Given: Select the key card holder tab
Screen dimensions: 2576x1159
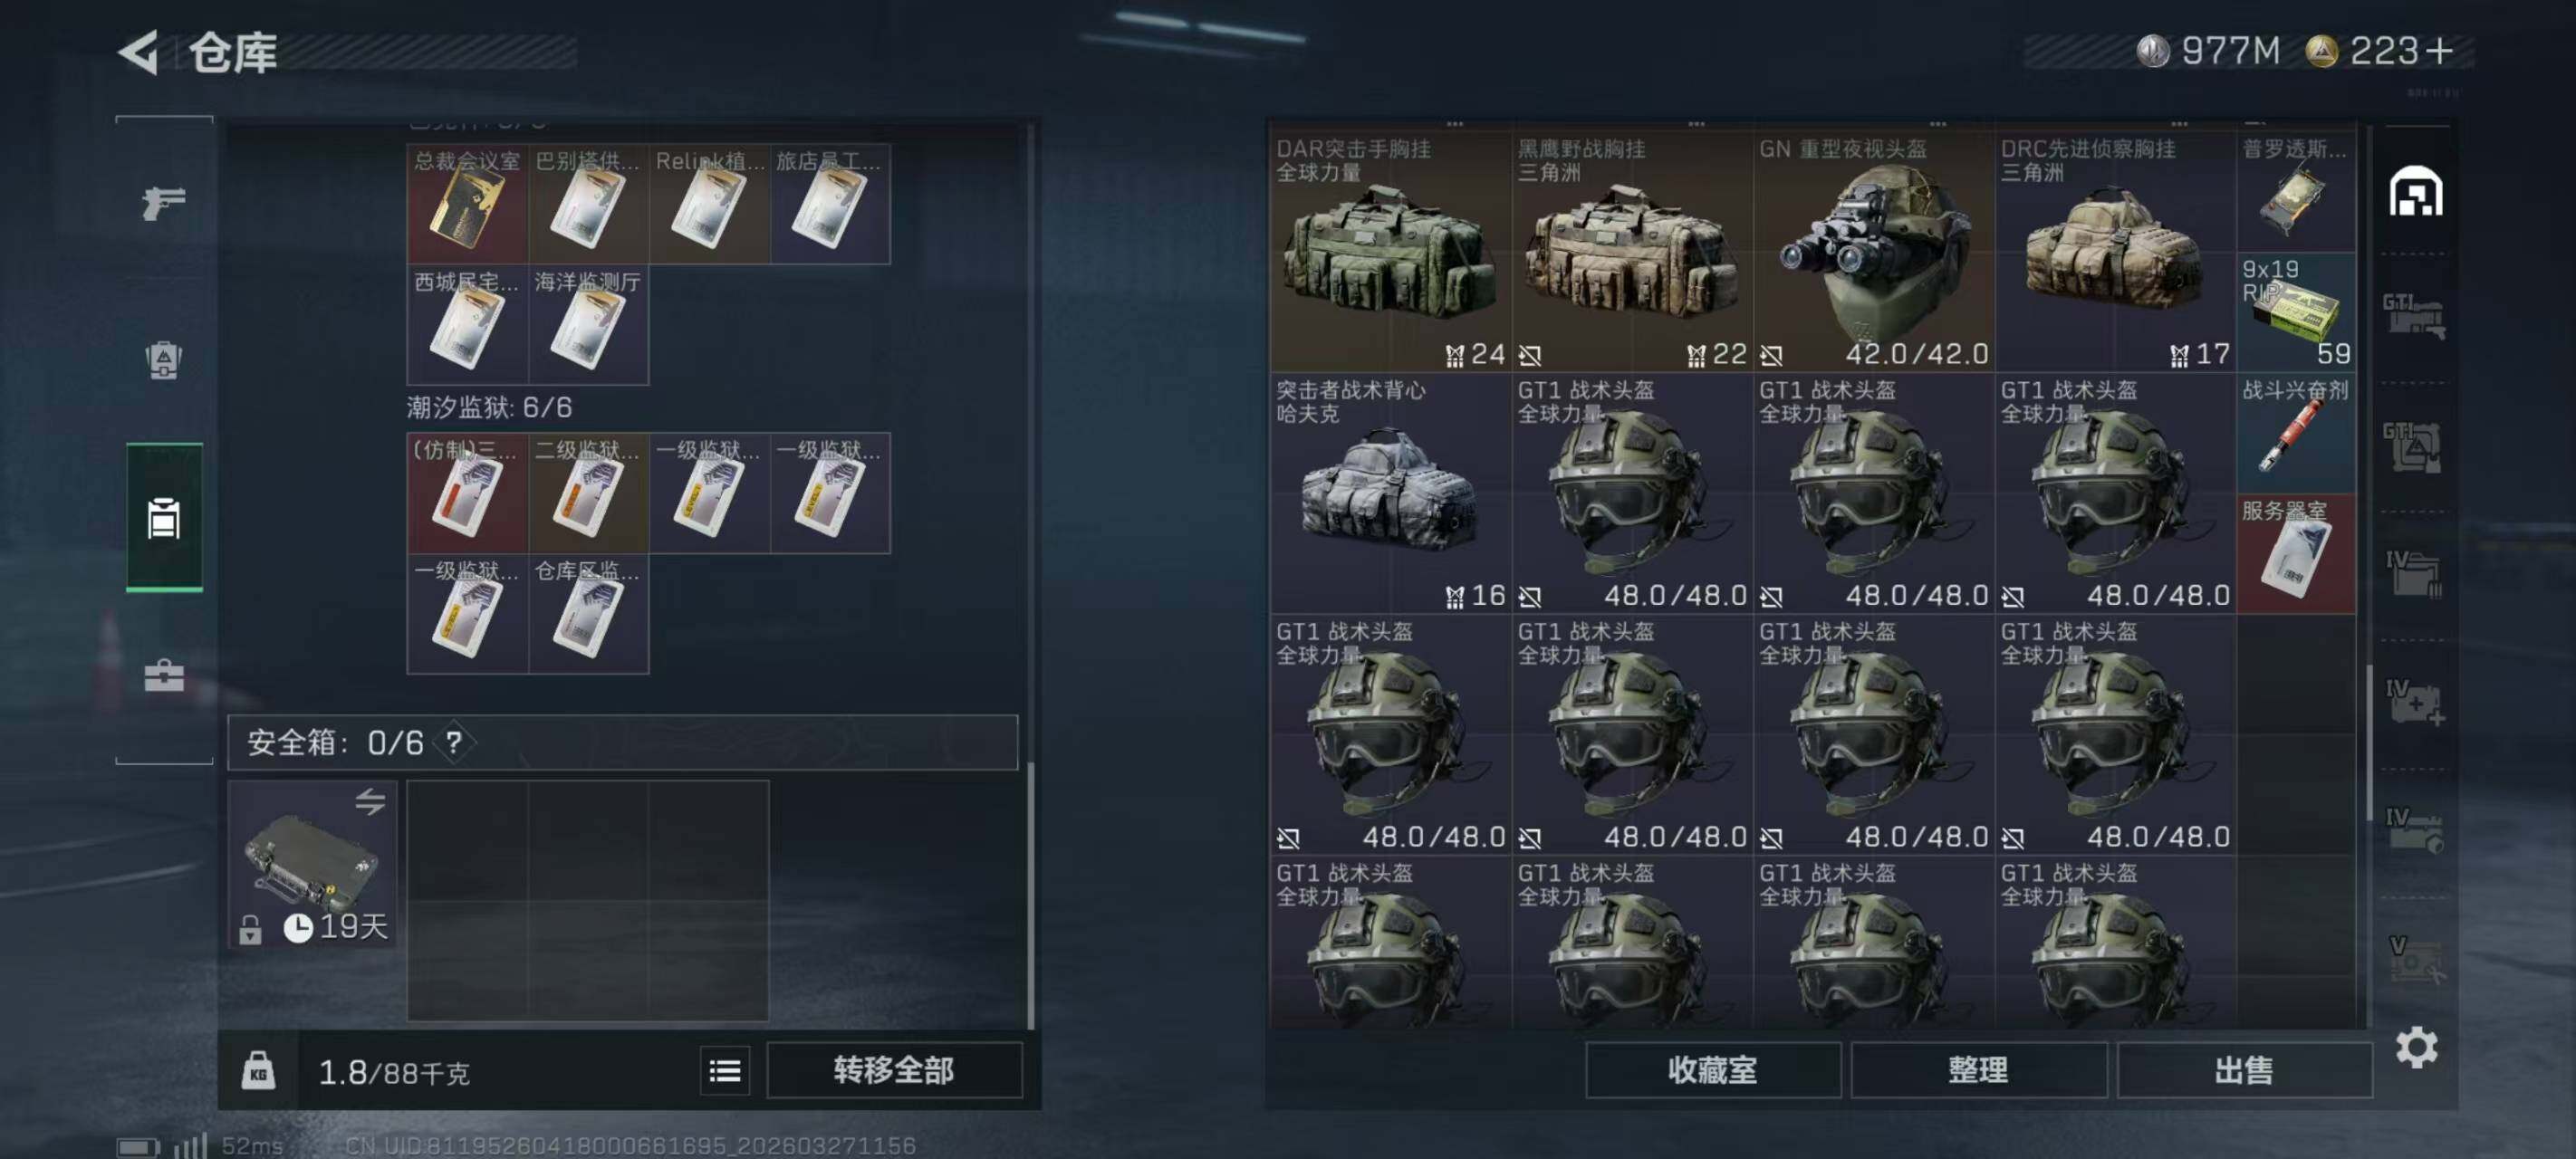Looking at the screenshot, I should tap(164, 517).
